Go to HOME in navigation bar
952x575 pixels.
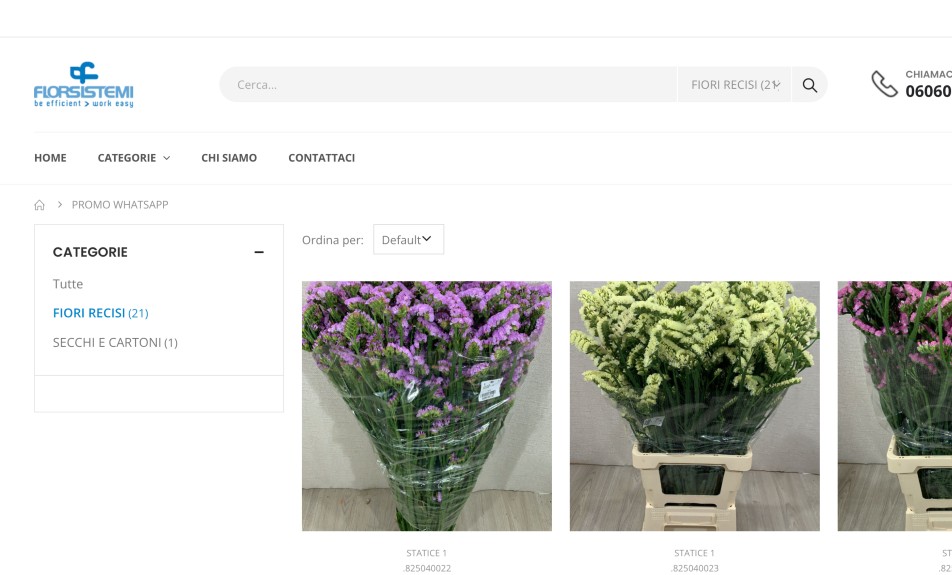(50, 158)
